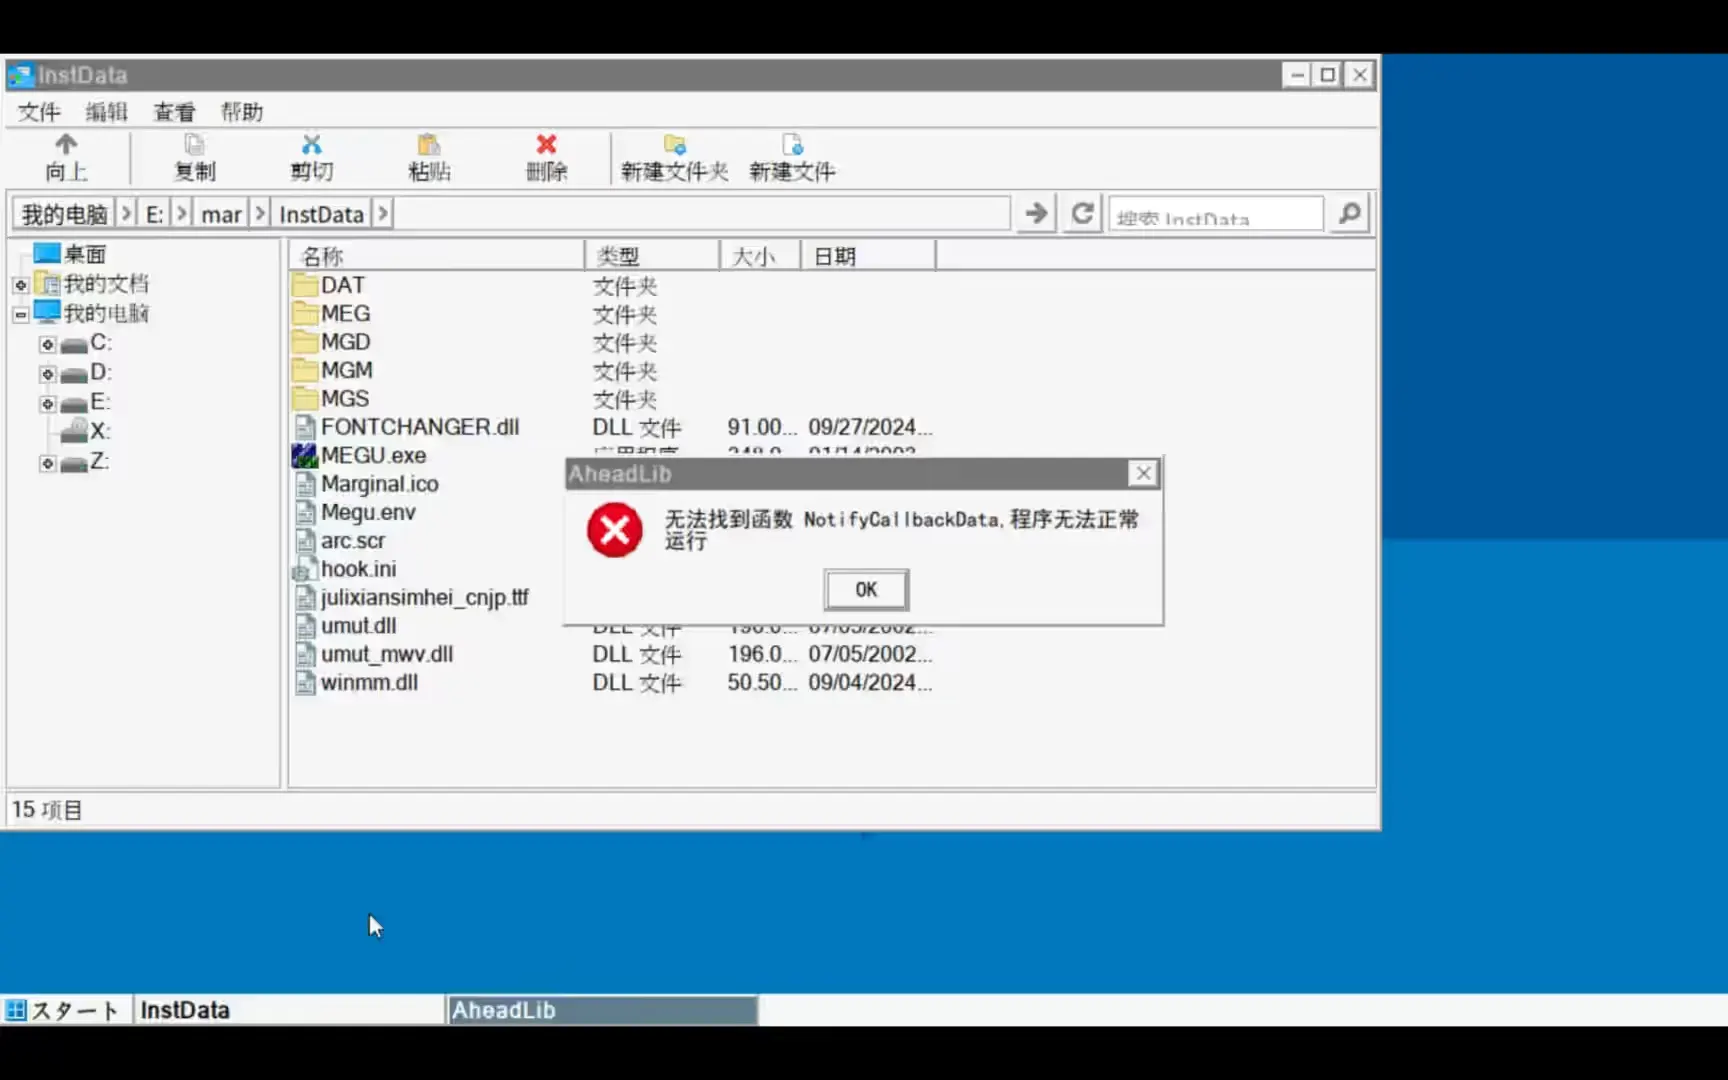Collapse the My Computer (我的电脑) tree node
This screenshot has width=1728, height=1080.
point(21,314)
